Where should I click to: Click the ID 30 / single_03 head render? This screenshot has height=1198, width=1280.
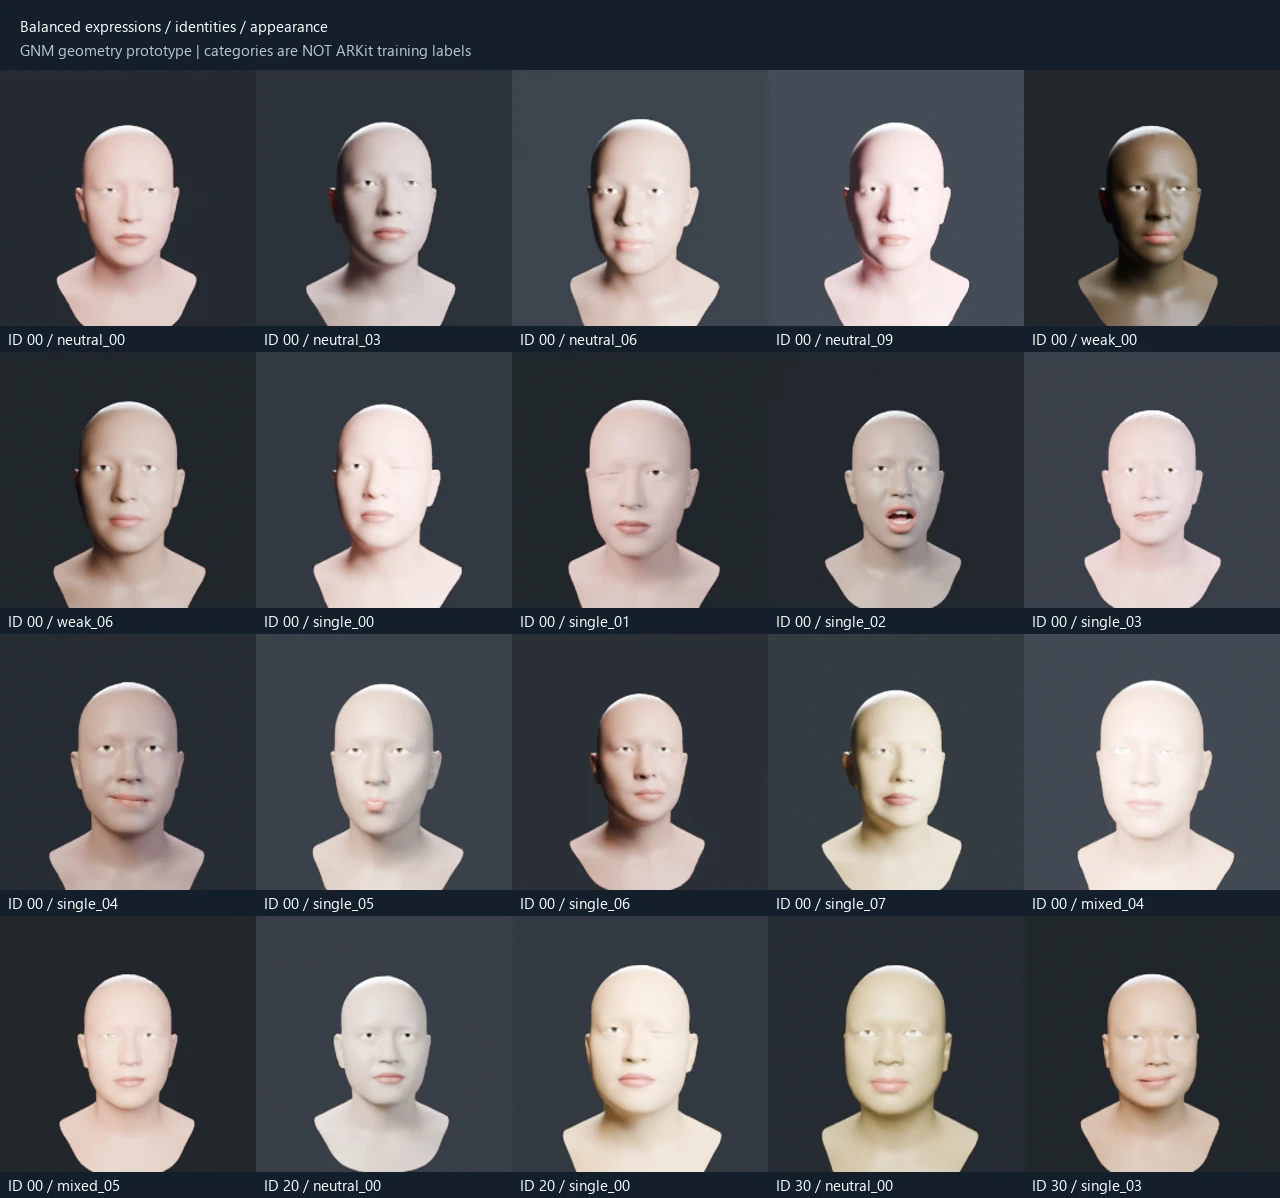tap(1152, 1044)
